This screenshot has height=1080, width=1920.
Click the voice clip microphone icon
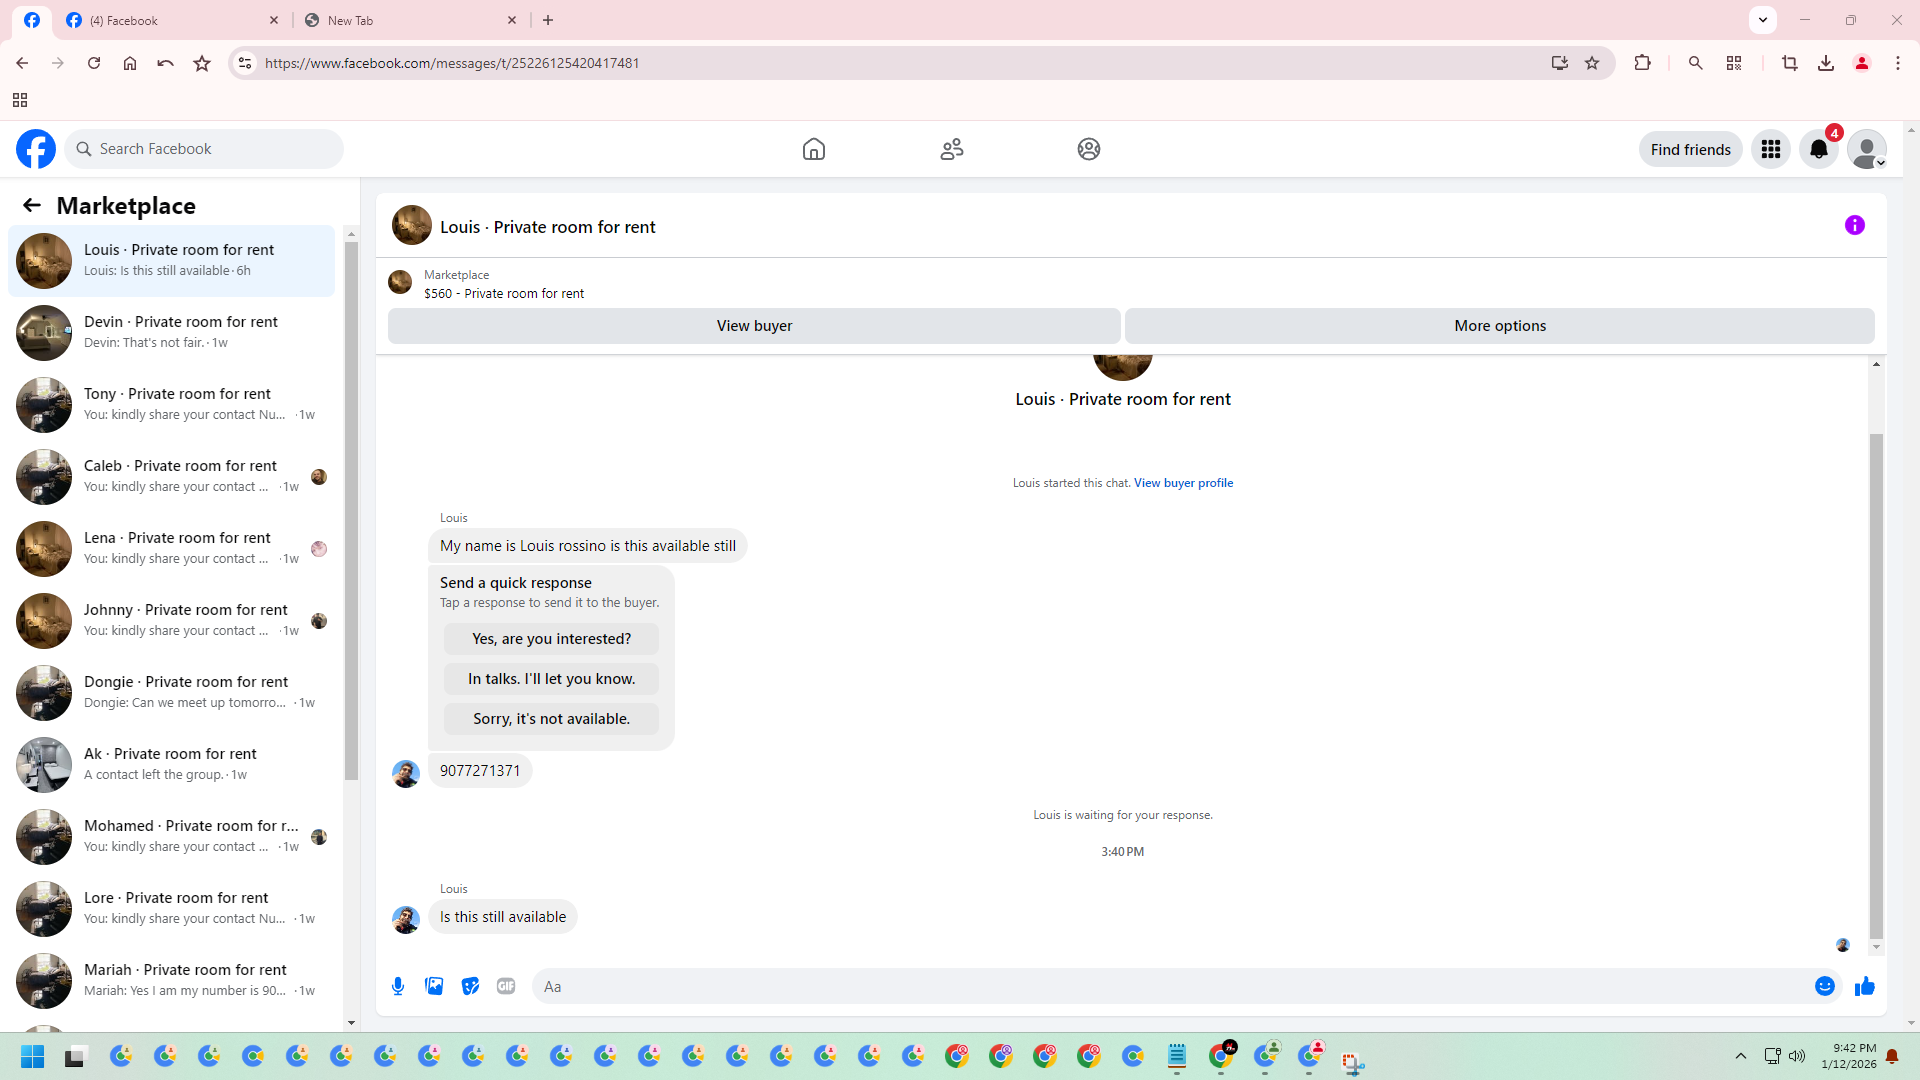398,986
